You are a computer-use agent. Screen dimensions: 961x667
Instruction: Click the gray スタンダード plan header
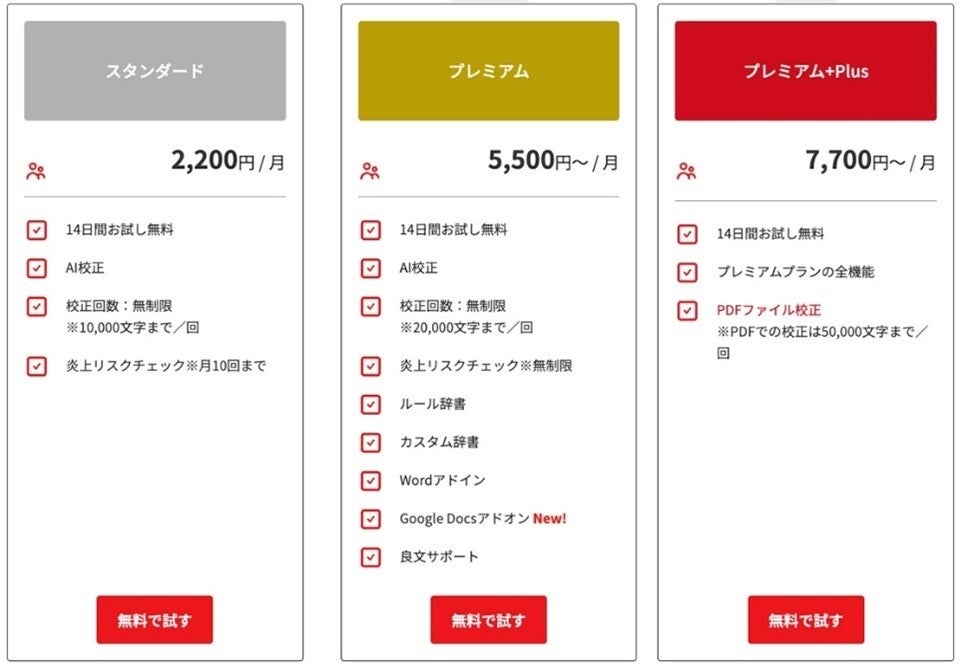155,71
